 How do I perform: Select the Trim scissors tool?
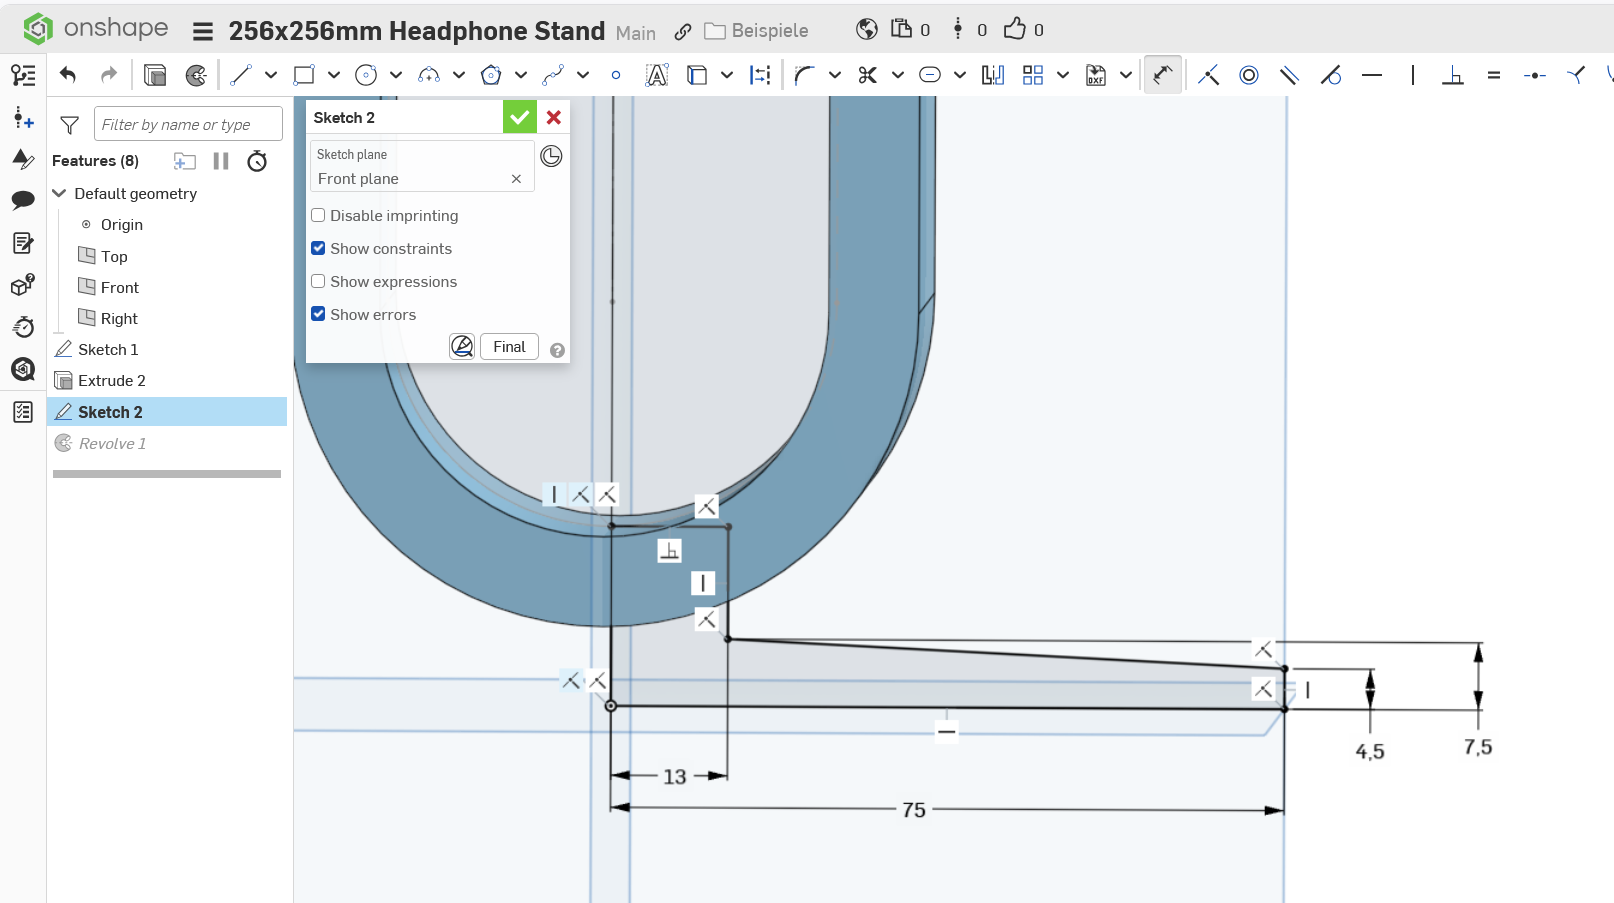point(868,75)
